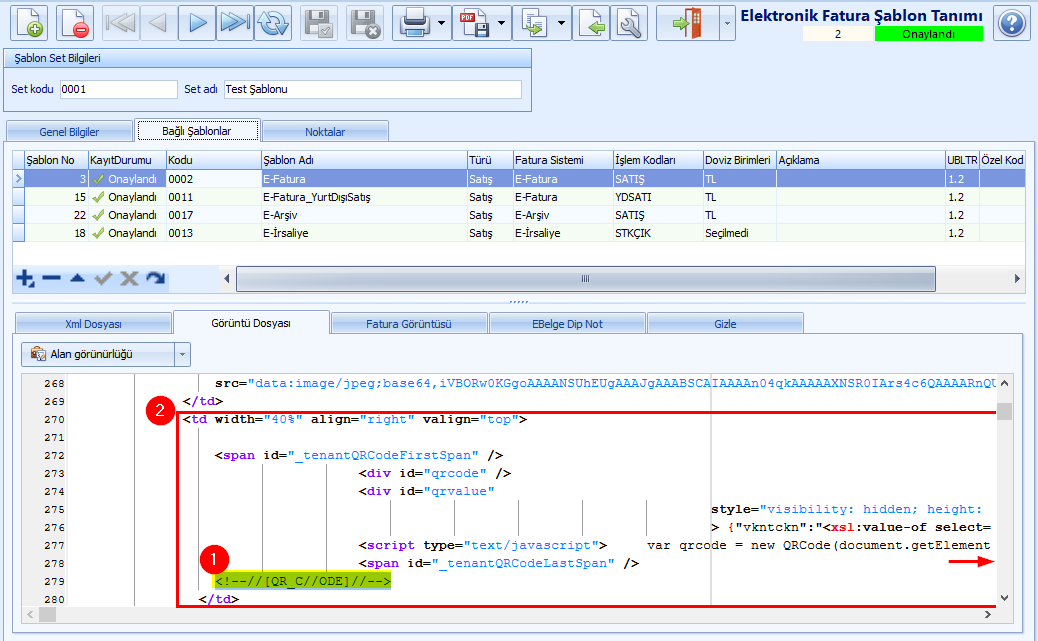Click the grid undo curved arrow icon
The image size is (1038, 641).
tap(156, 279)
